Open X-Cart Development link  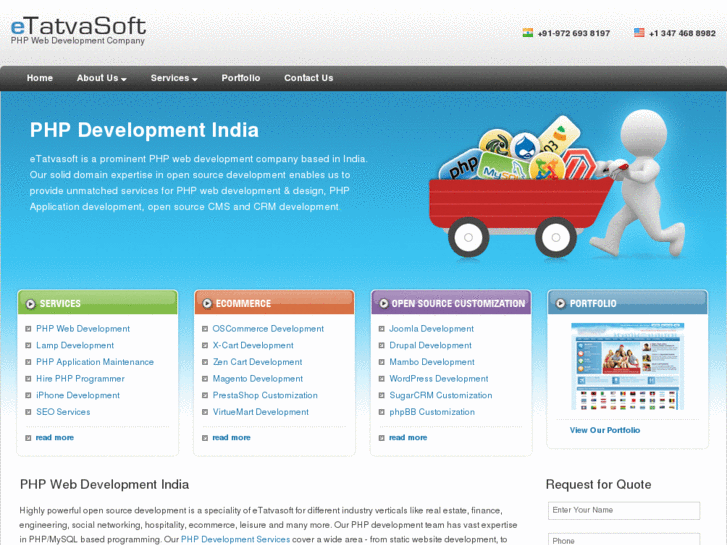(x=253, y=346)
